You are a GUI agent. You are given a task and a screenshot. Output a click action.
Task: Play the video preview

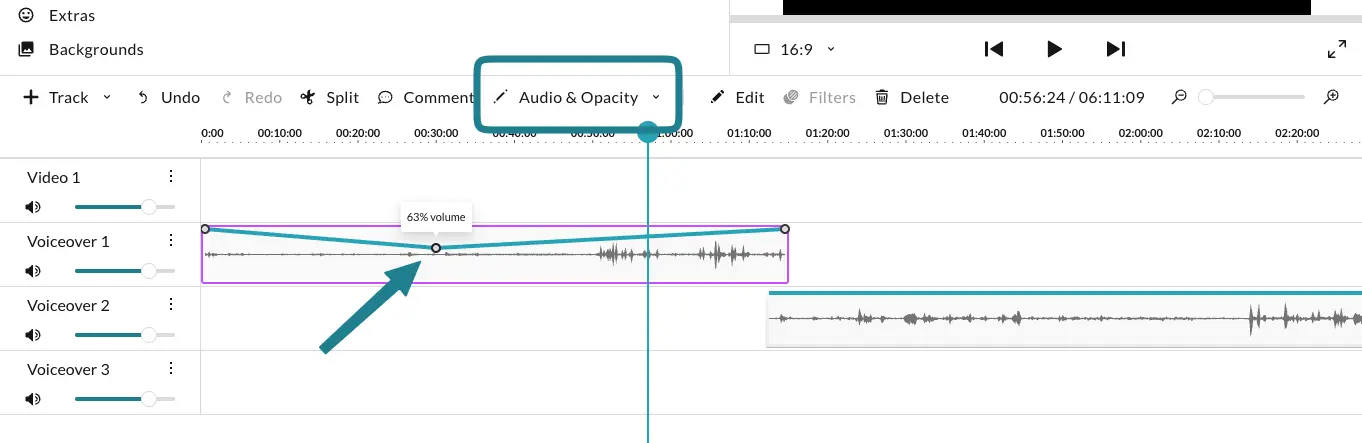(1054, 49)
